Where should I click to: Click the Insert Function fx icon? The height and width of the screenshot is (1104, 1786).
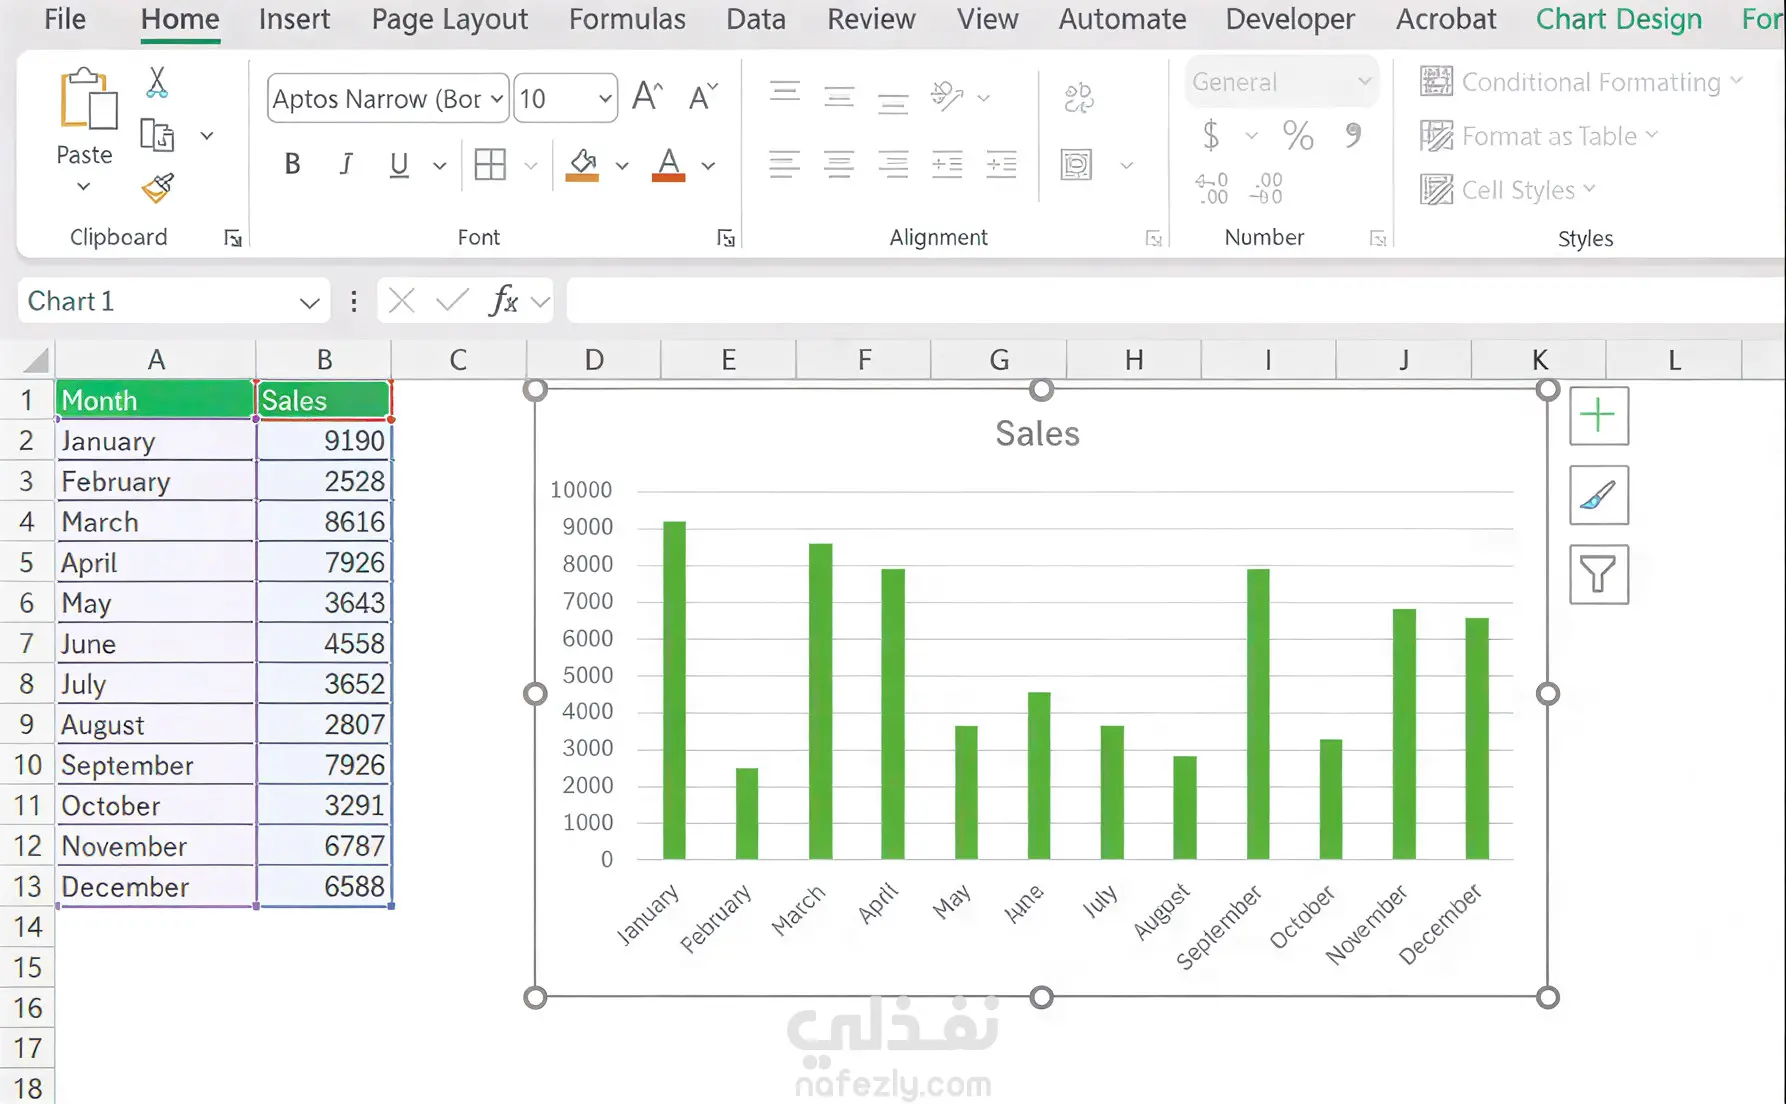click(503, 300)
